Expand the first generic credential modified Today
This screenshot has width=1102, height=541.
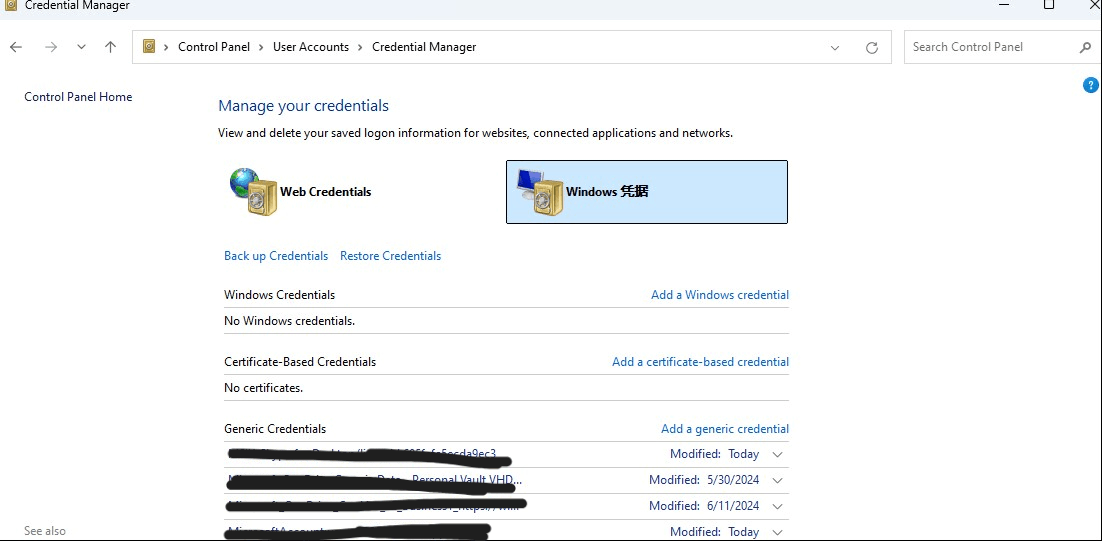(777, 455)
